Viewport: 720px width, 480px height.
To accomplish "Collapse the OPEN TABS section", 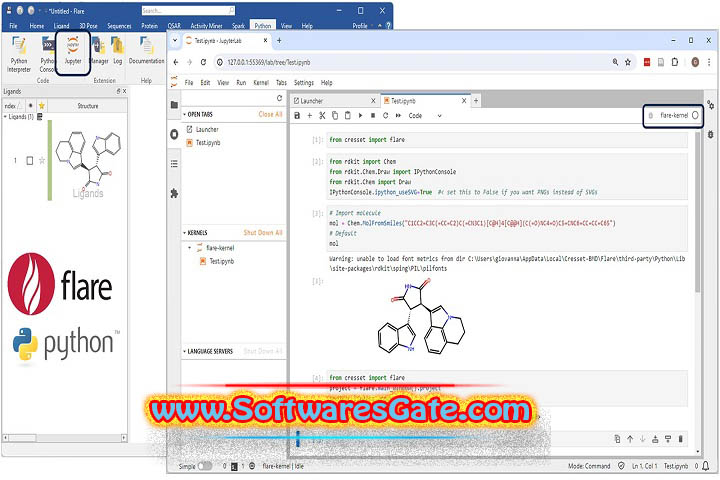I will [185, 114].
